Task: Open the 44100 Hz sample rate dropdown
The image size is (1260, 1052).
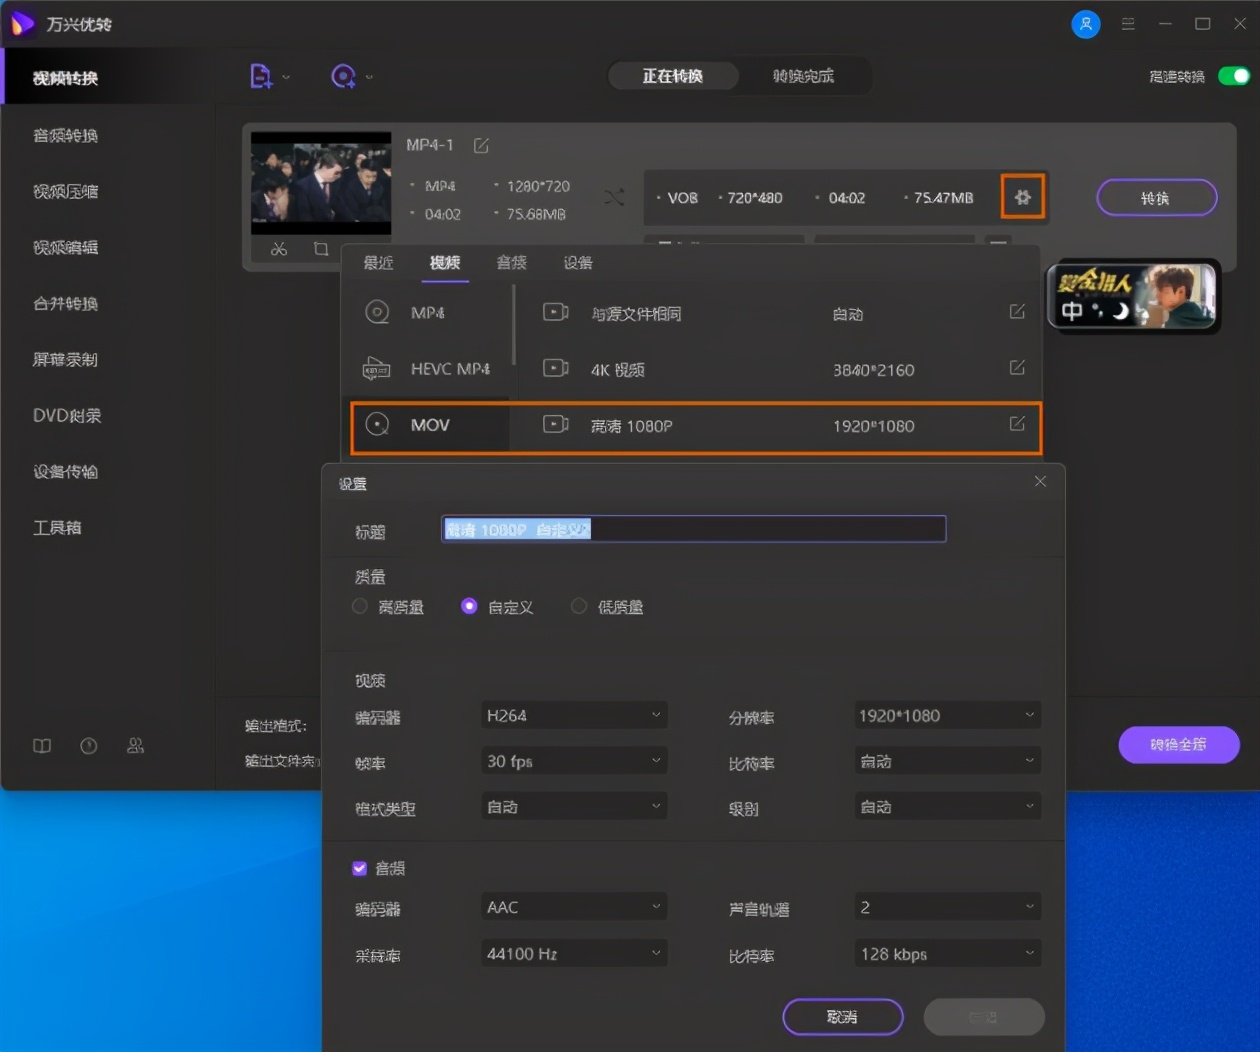Action: click(x=573, y=952)
